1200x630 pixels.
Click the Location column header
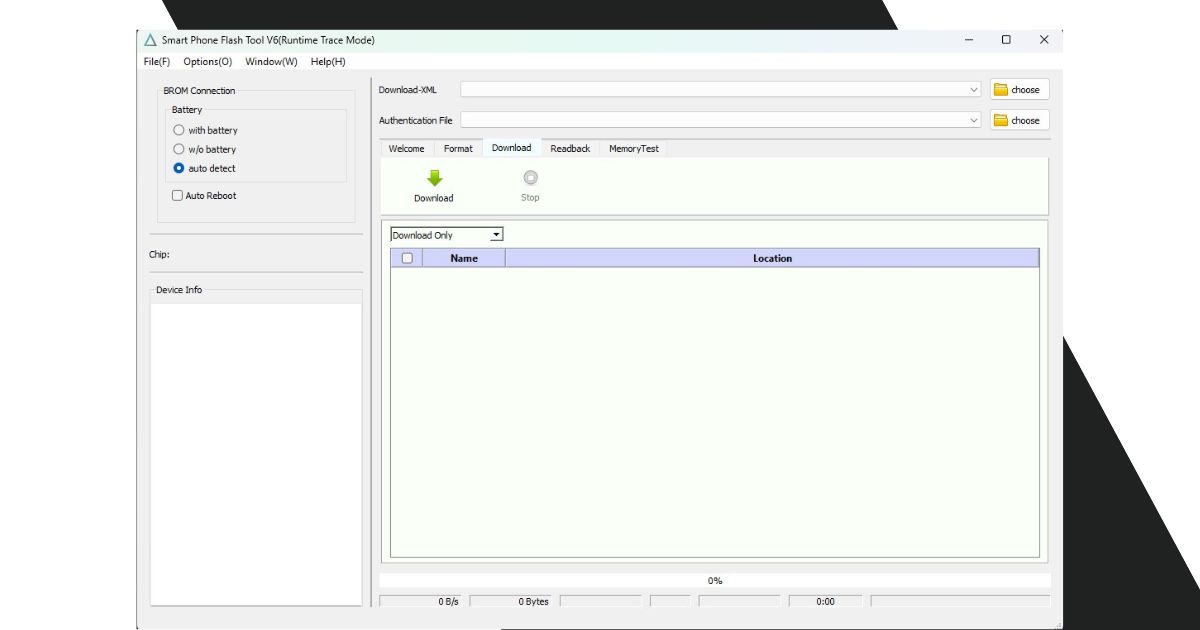[772, 258]
